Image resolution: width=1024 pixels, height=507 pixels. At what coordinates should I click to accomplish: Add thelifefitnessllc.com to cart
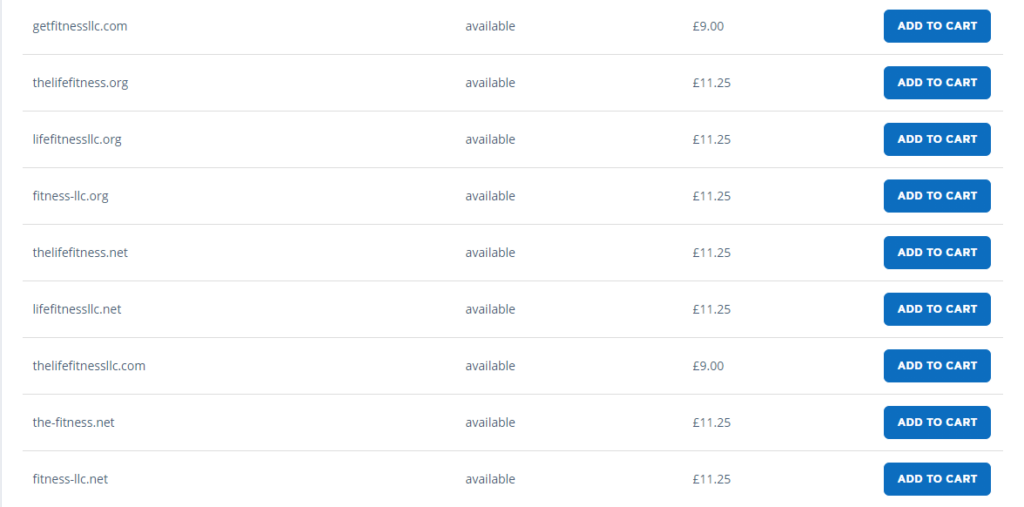click(x=936, y=366)
